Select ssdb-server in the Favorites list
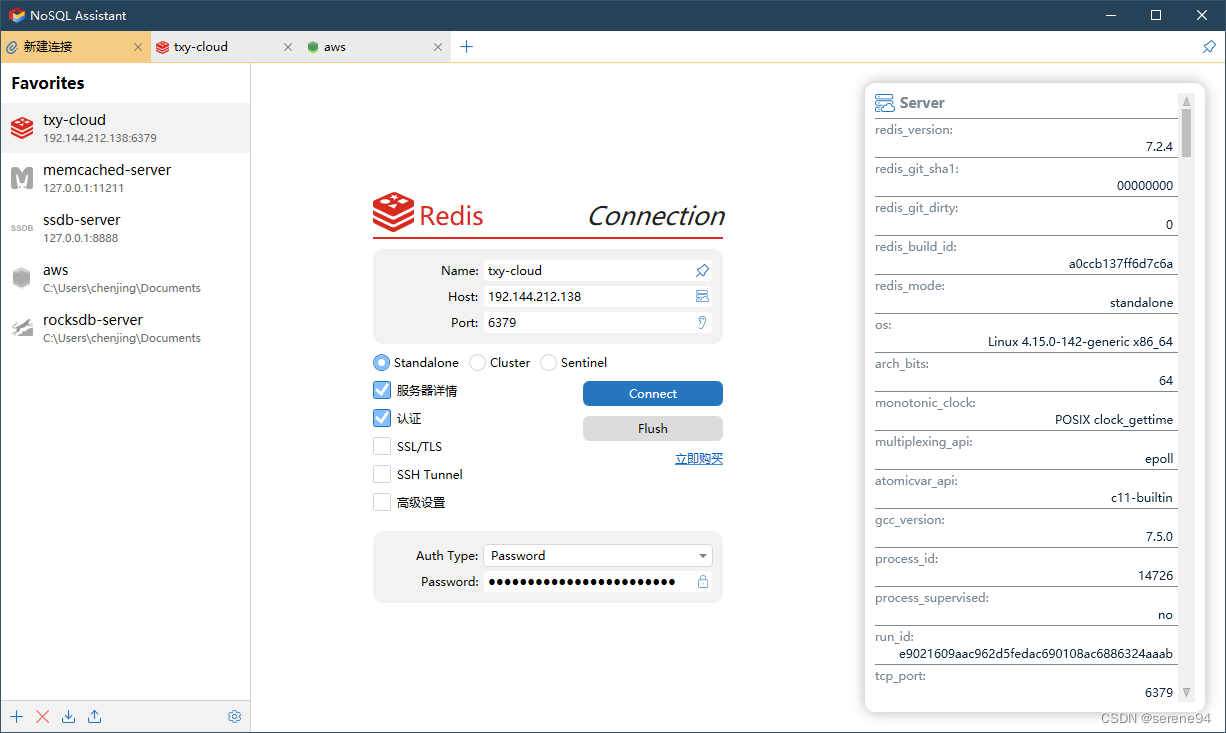The height and width of the screenshot is (733, 1226). tap(125, 228)
